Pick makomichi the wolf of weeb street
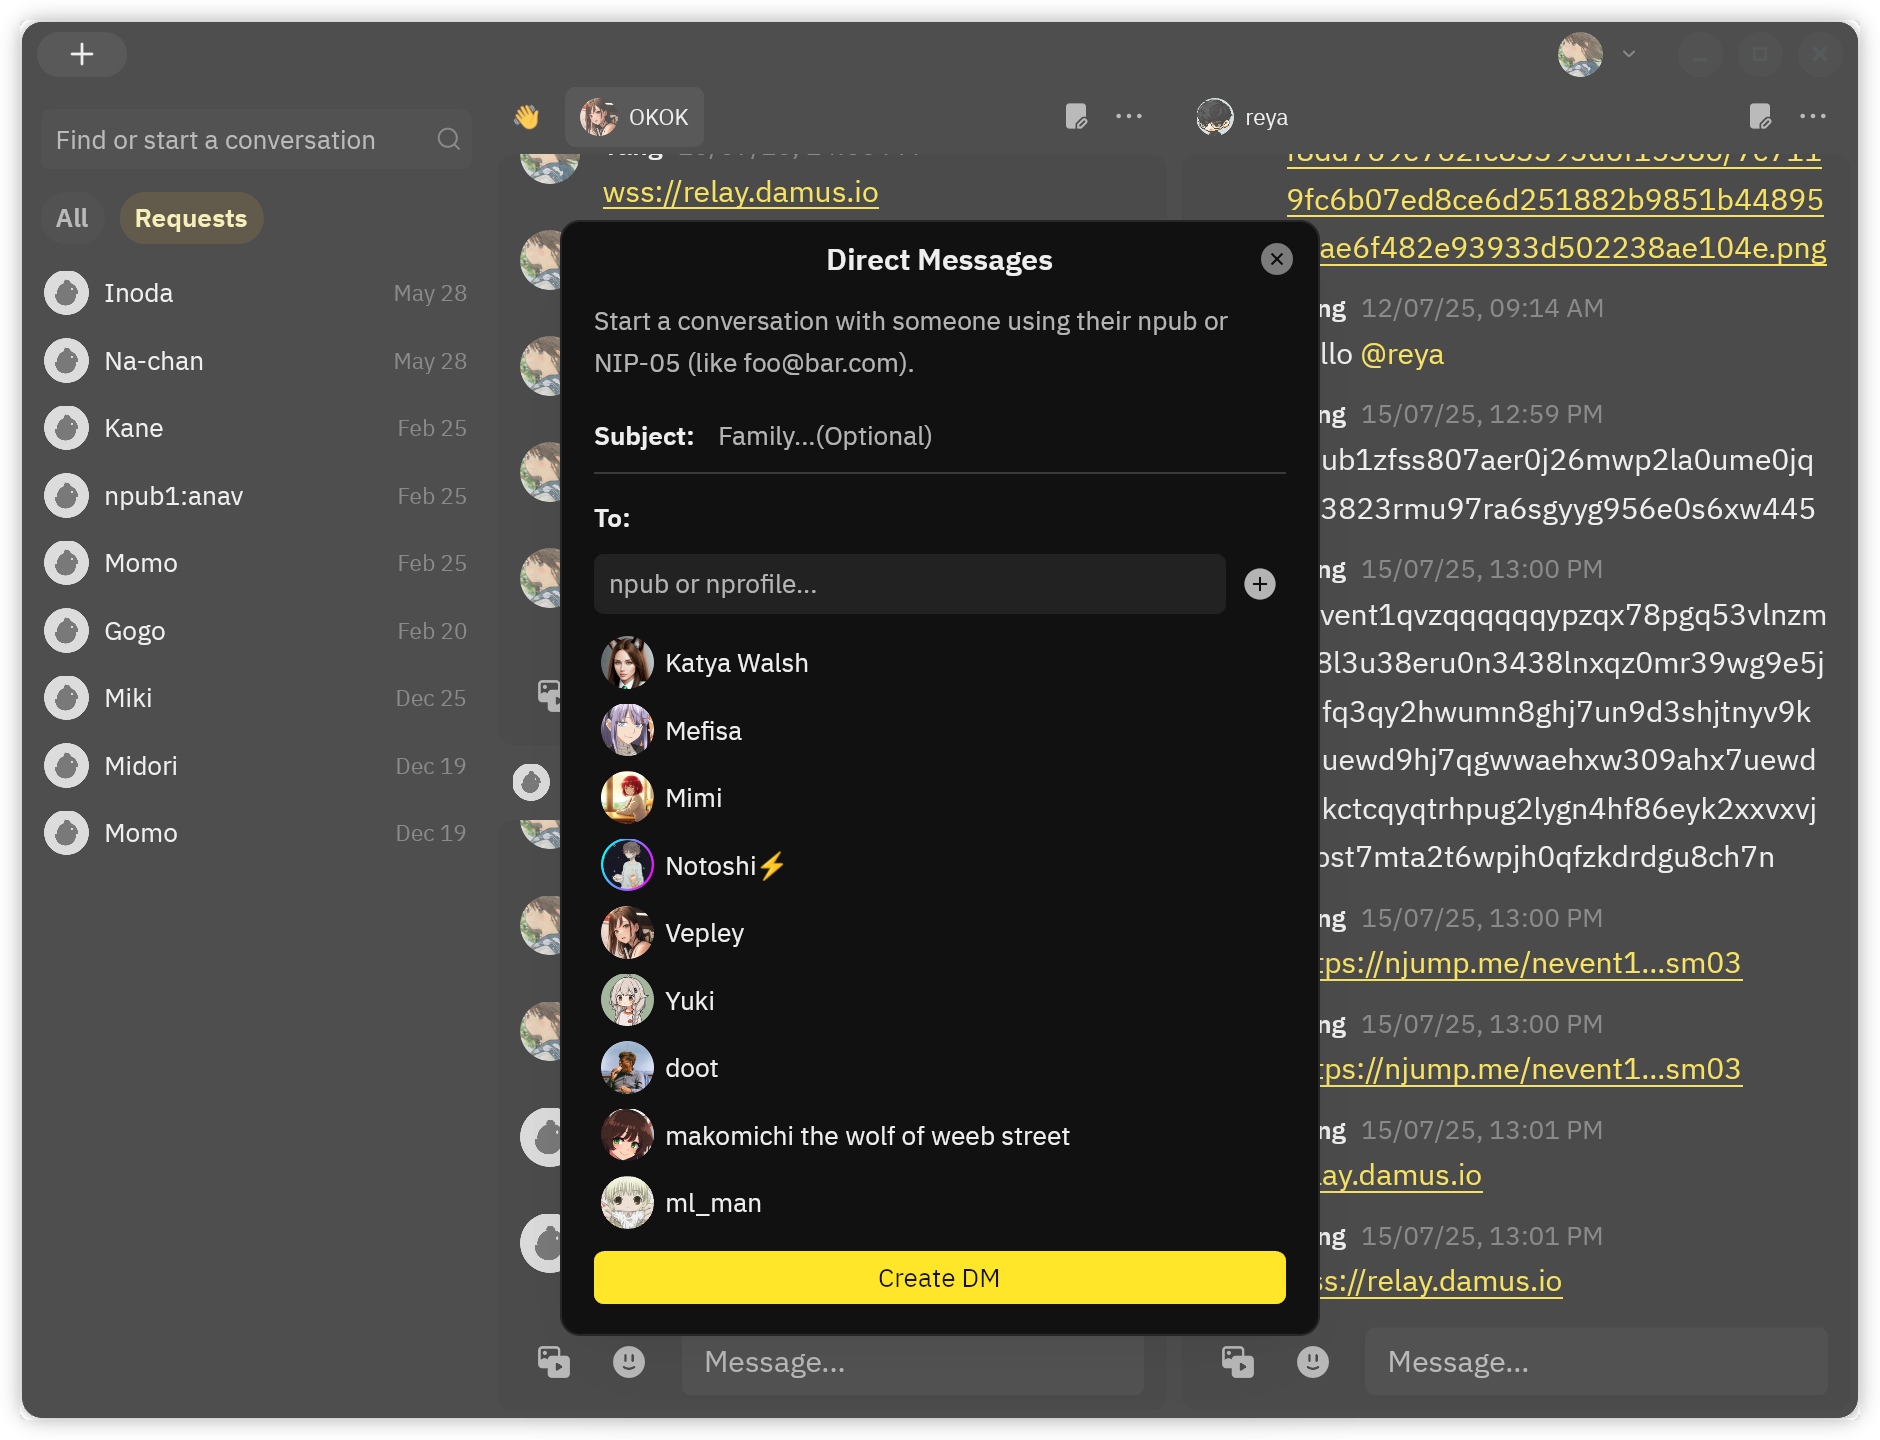This screenshot has width=1880, height=1440. tap(866, 1136)
